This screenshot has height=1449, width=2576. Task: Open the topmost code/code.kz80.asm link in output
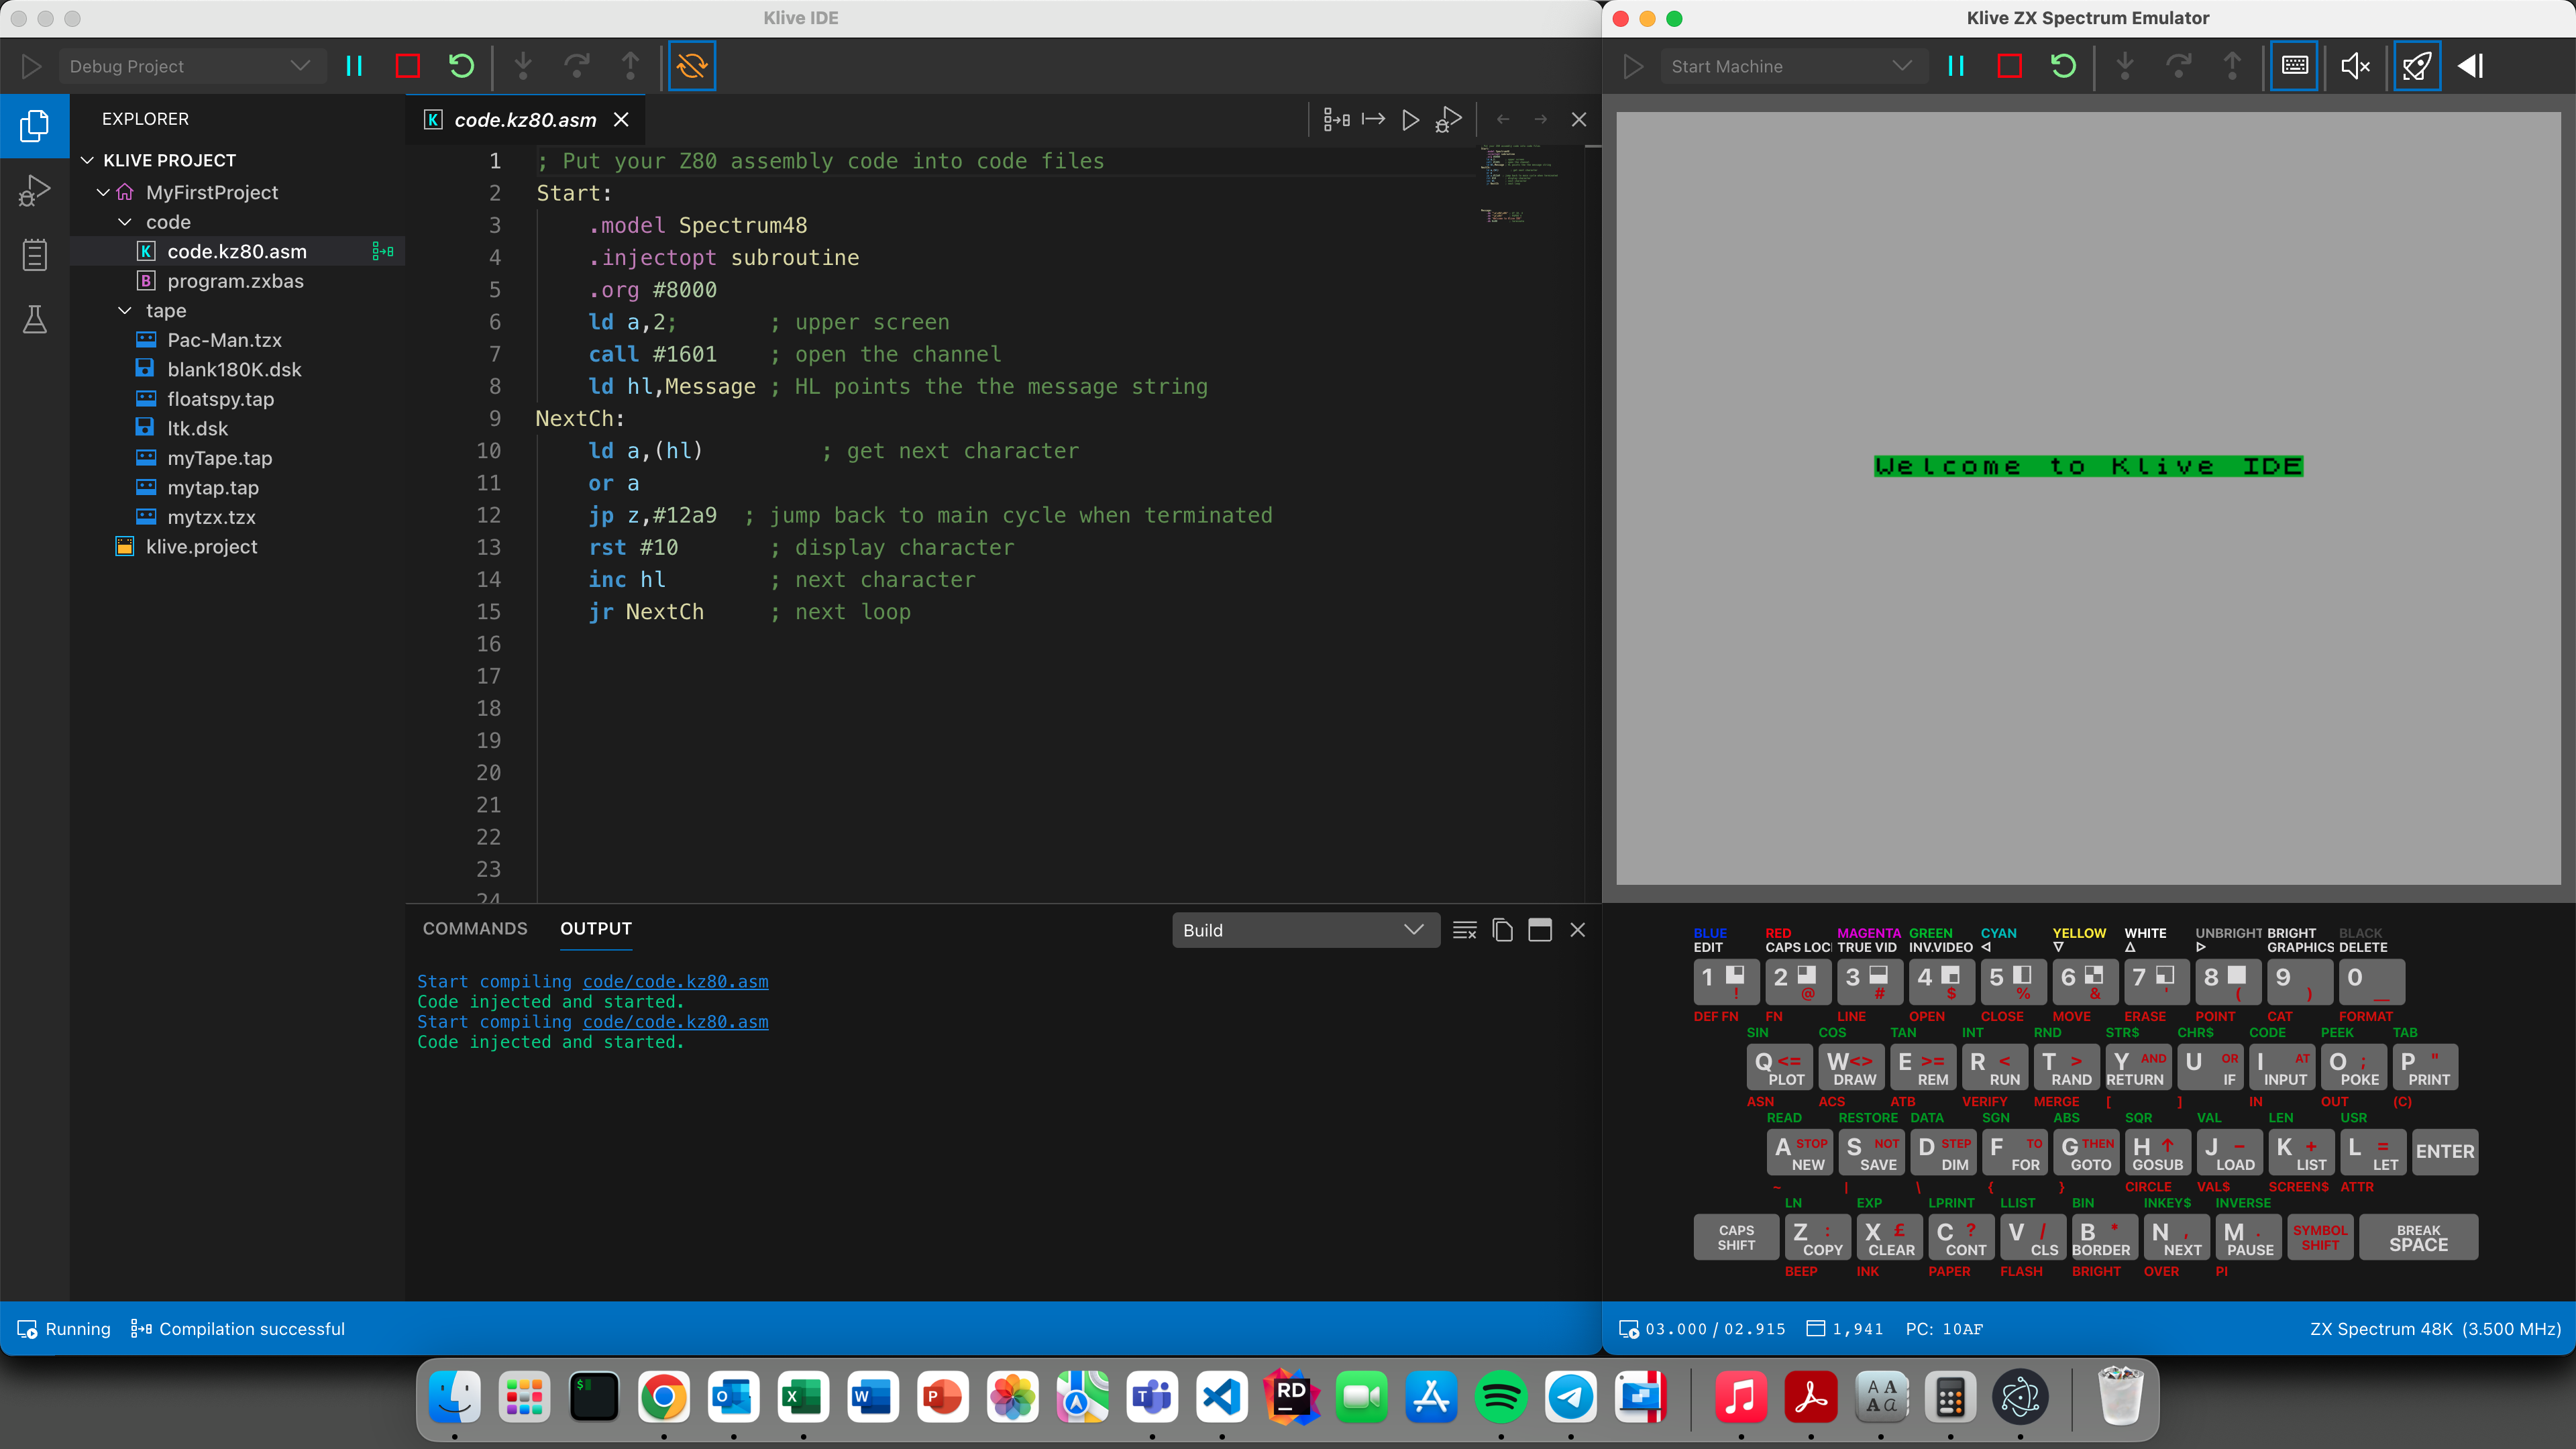coord(675,982)
